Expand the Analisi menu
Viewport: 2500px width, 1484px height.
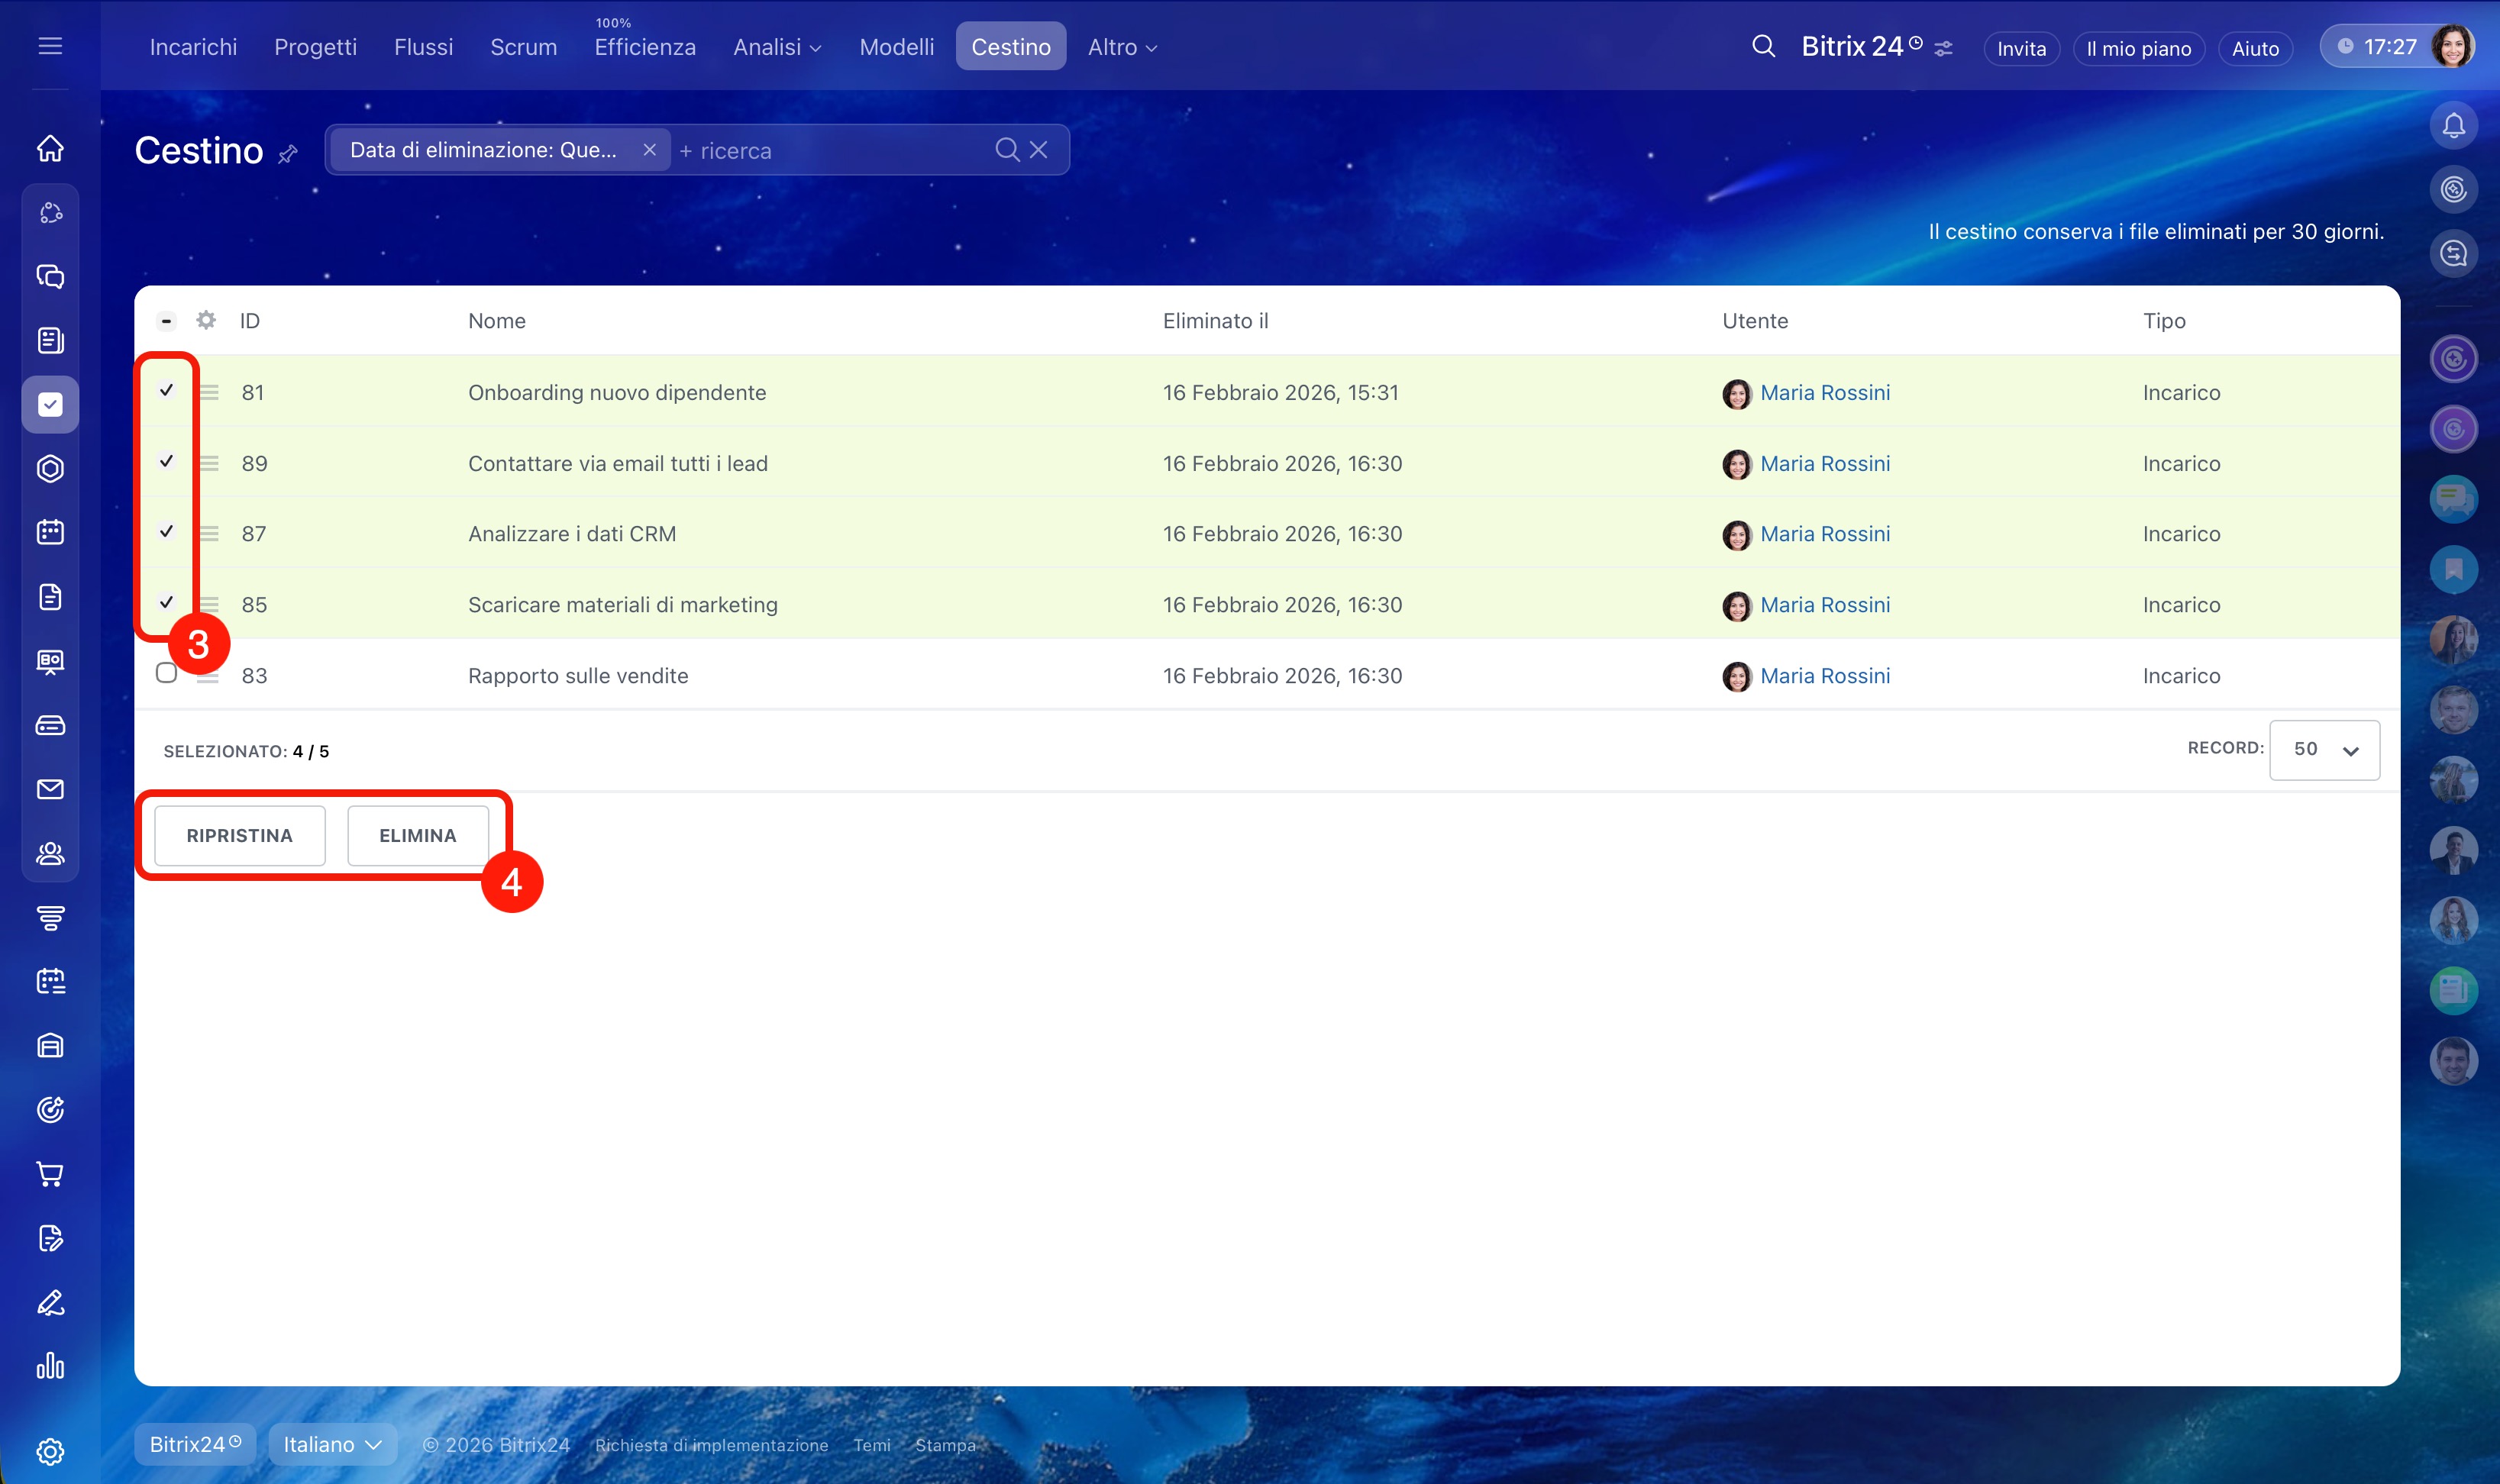click(x=776, y=47)
